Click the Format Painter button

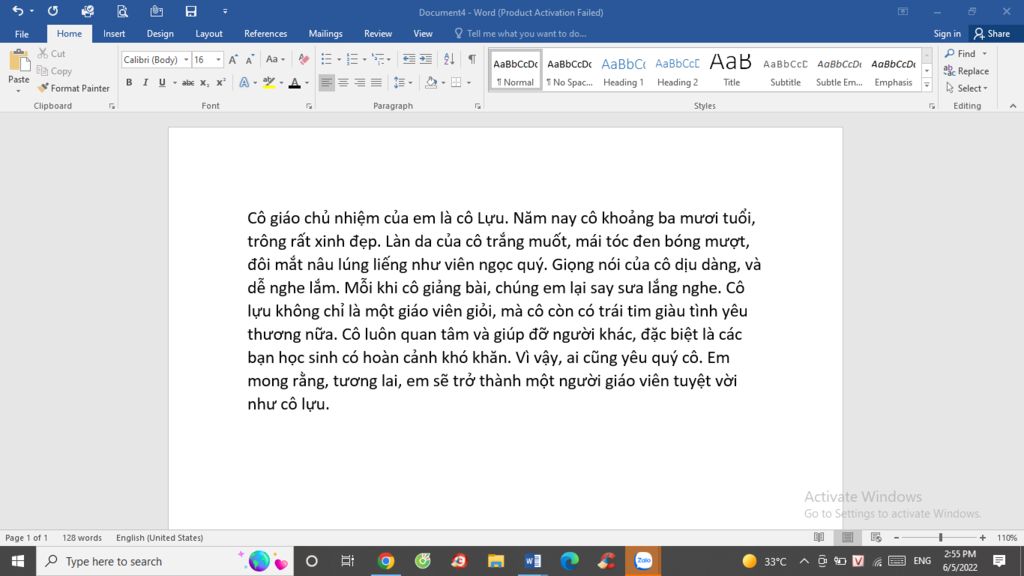pos(73,88)
